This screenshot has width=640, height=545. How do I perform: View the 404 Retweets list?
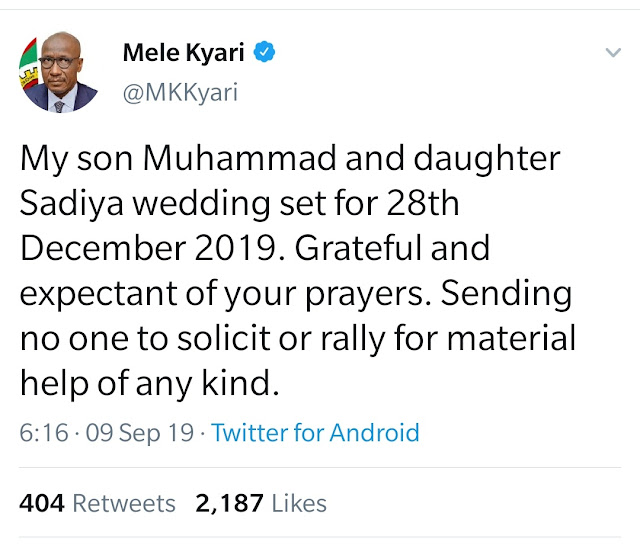point(97,503)
